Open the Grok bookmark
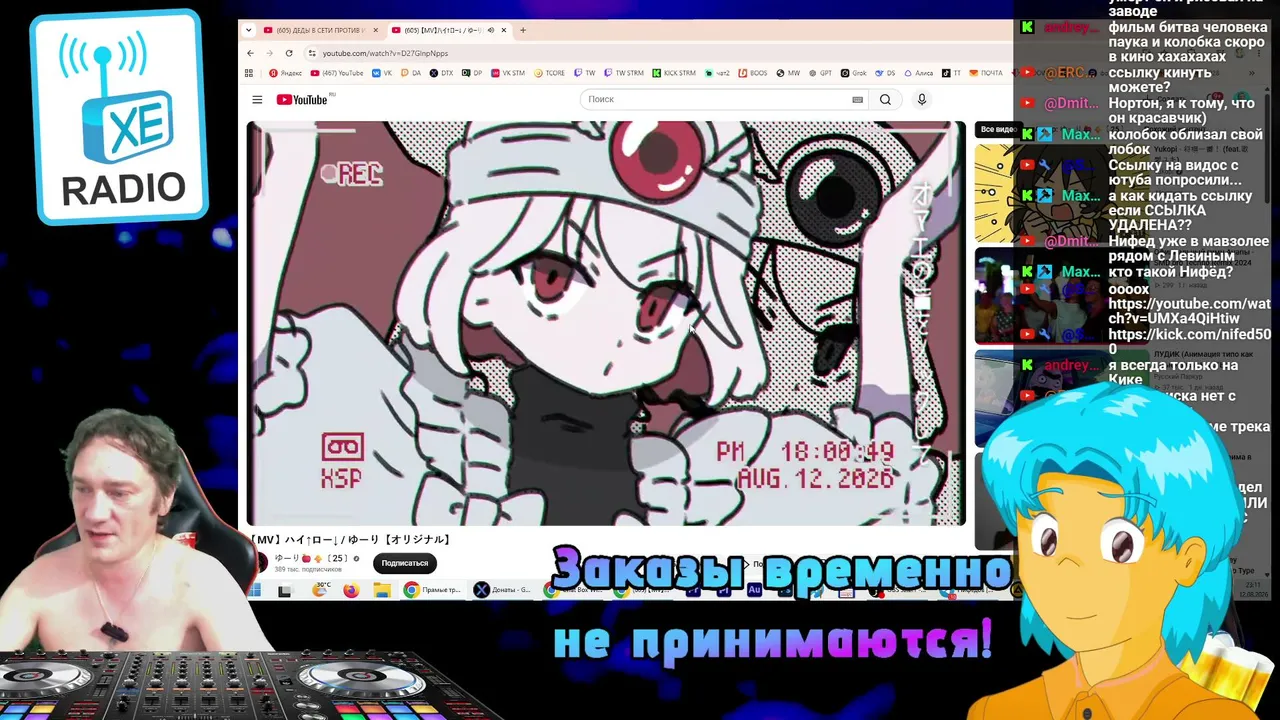The width and height of the screenshot is (1280, 720). point(853,73)
